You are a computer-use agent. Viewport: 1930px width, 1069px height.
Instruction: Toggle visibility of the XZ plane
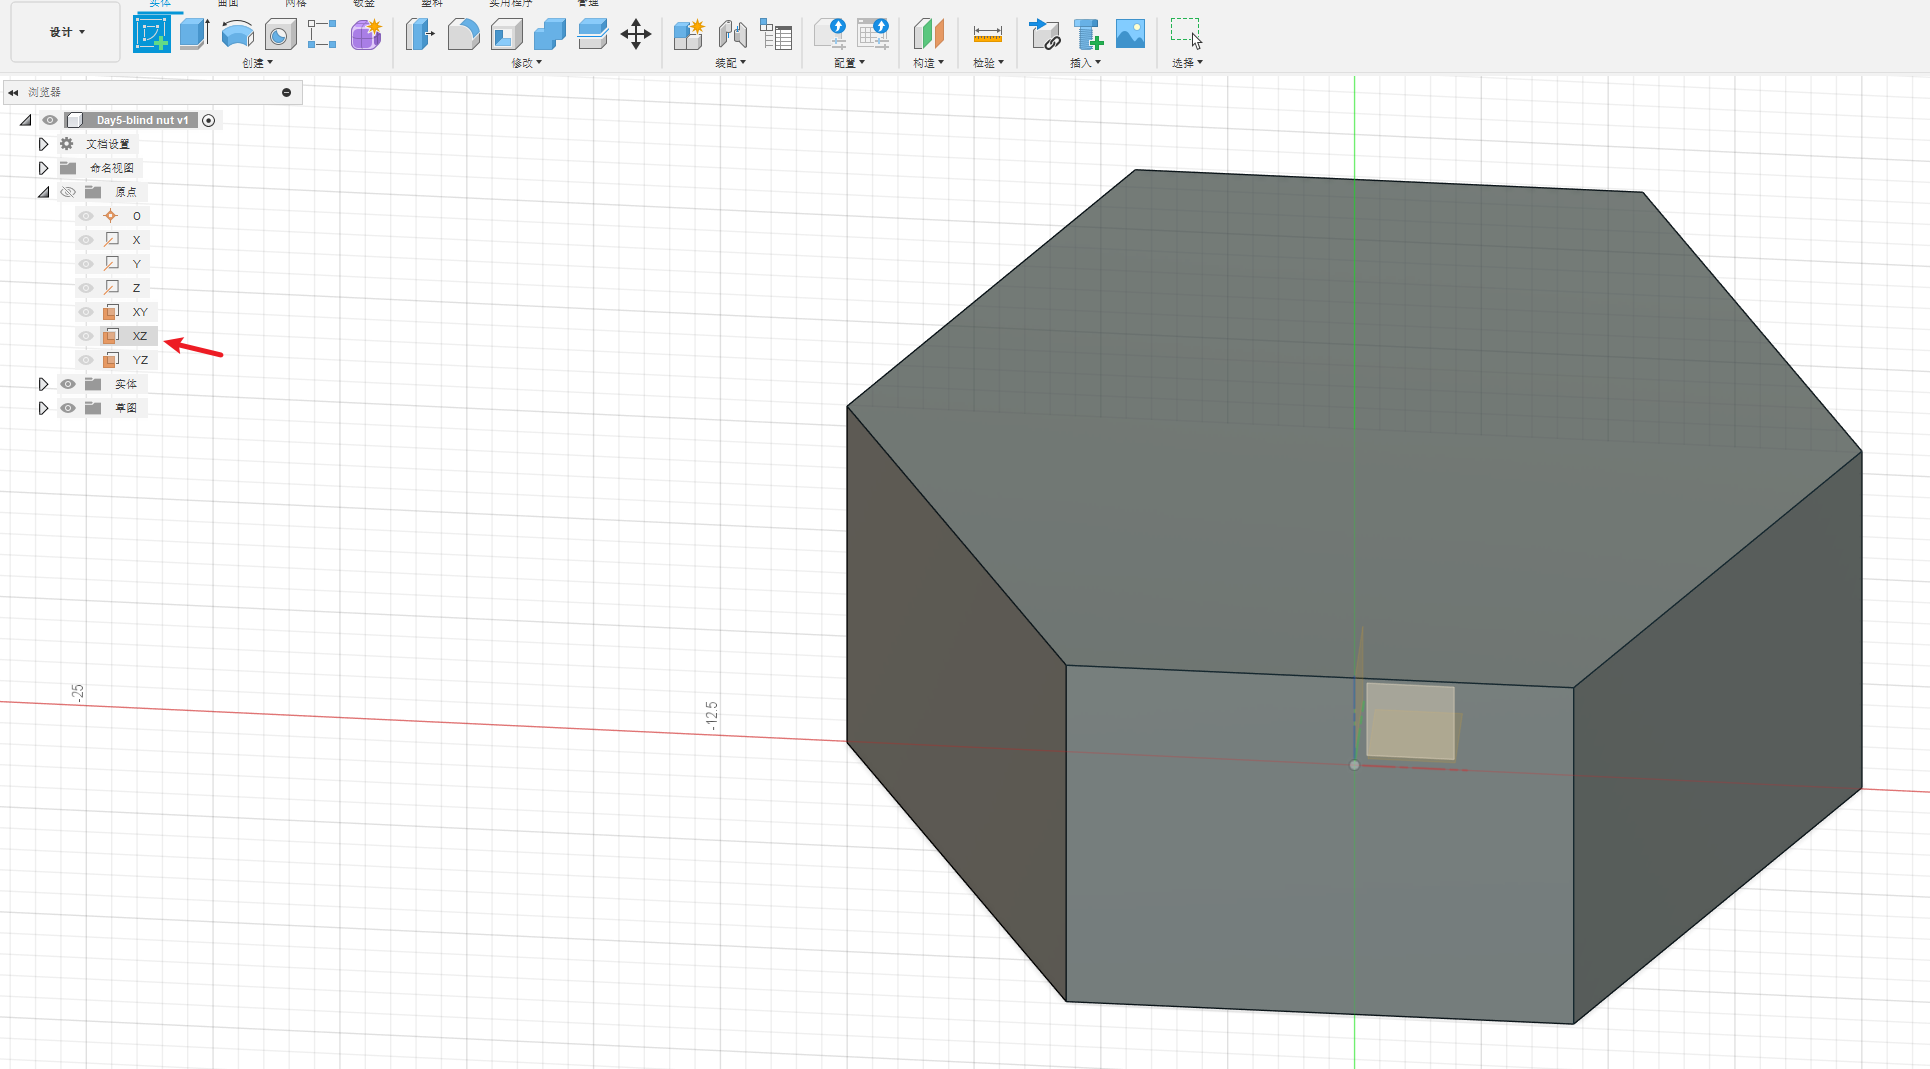tap(86, 336)
